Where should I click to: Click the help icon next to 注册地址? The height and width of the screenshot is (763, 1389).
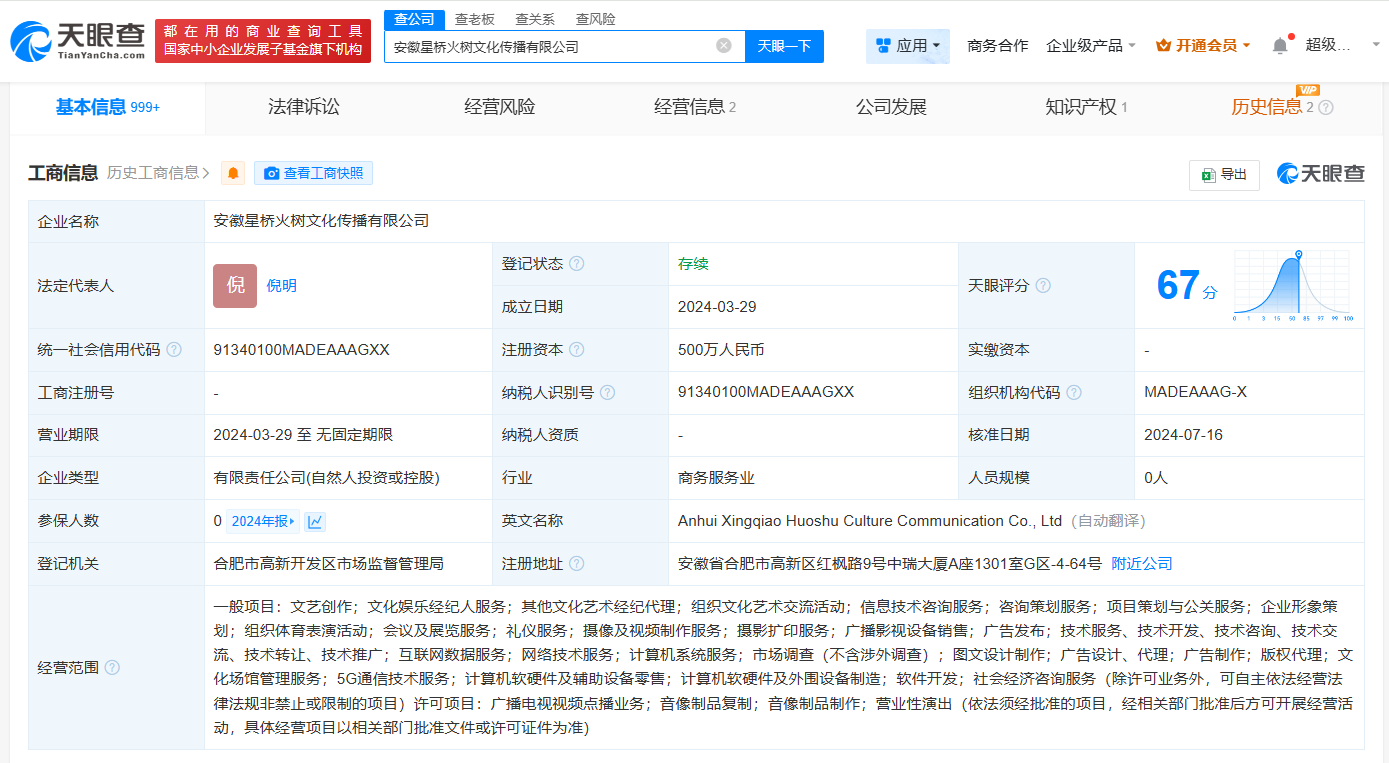click(x=577, y=564)
